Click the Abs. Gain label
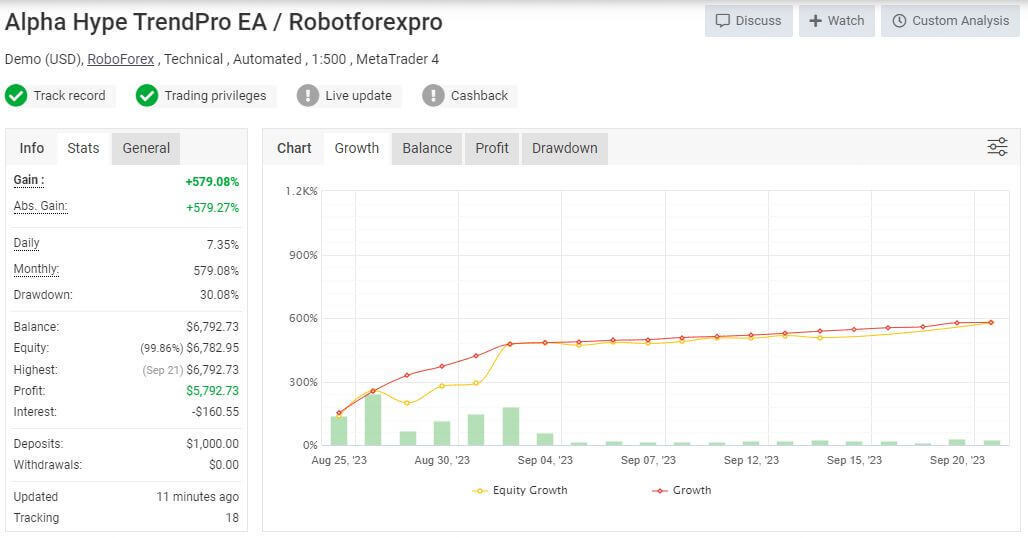Viewport: 1028px width, 538px height. 40,206
